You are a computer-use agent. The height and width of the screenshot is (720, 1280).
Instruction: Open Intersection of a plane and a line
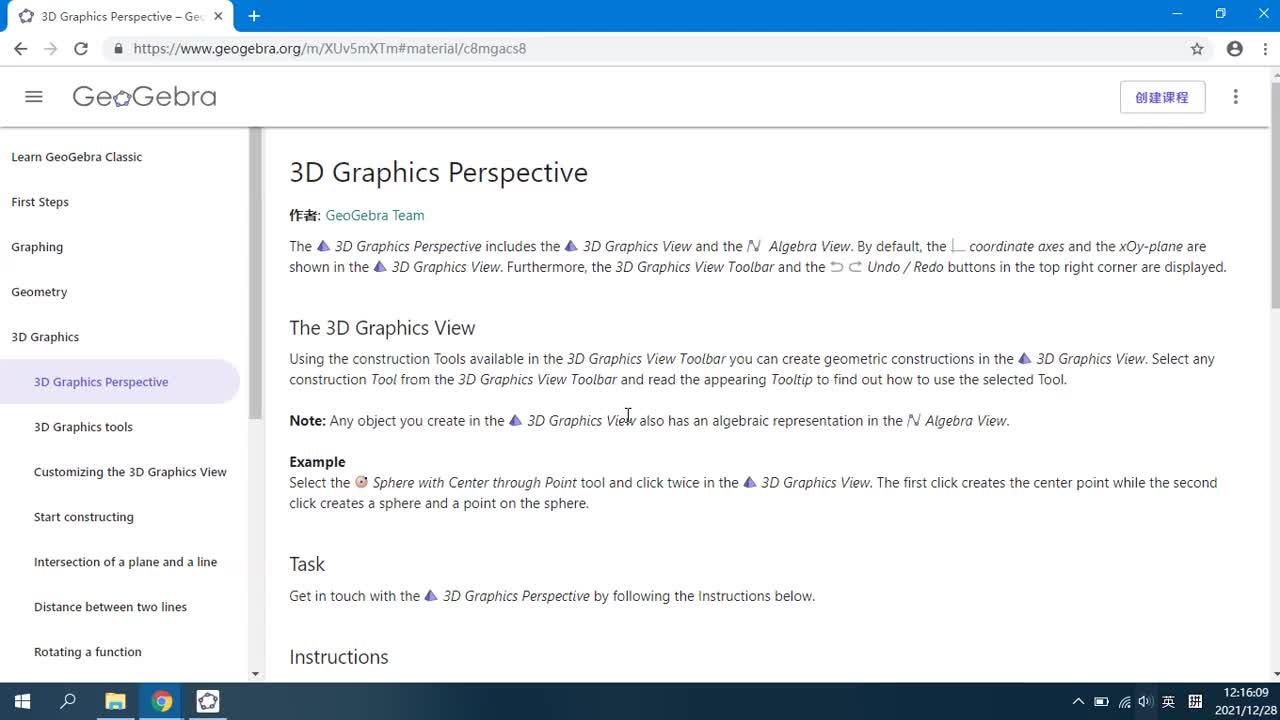click(125, 562)
